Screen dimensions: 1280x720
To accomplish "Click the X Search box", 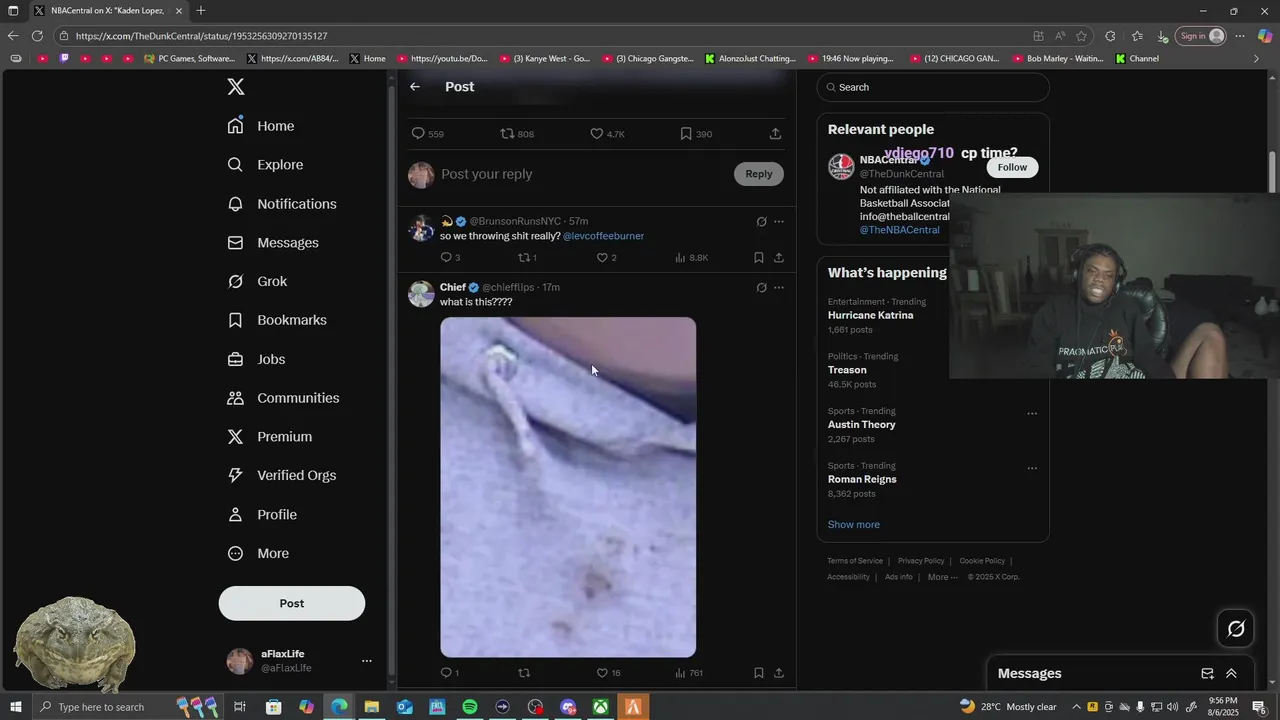I will pyautogui.click(x=933, y=87).
